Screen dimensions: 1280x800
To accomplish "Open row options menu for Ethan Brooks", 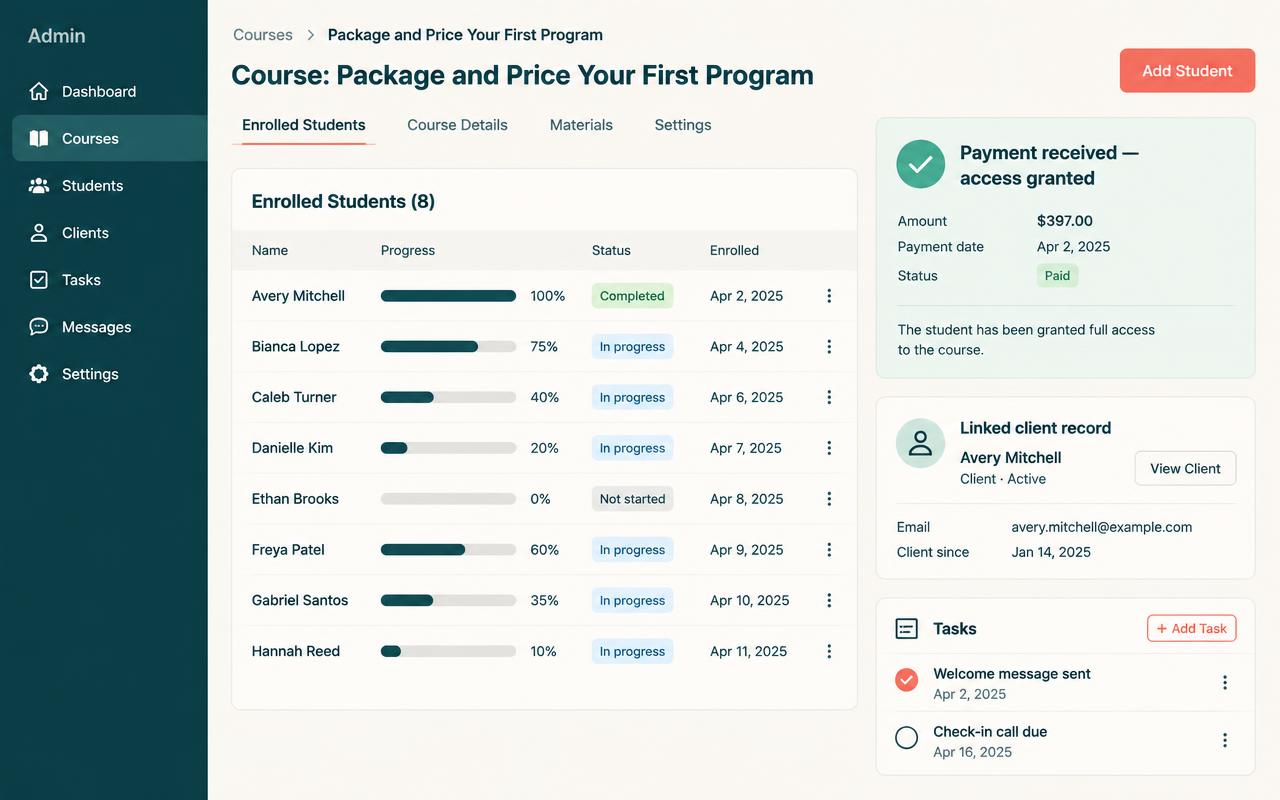I will [x=829, y=499].
